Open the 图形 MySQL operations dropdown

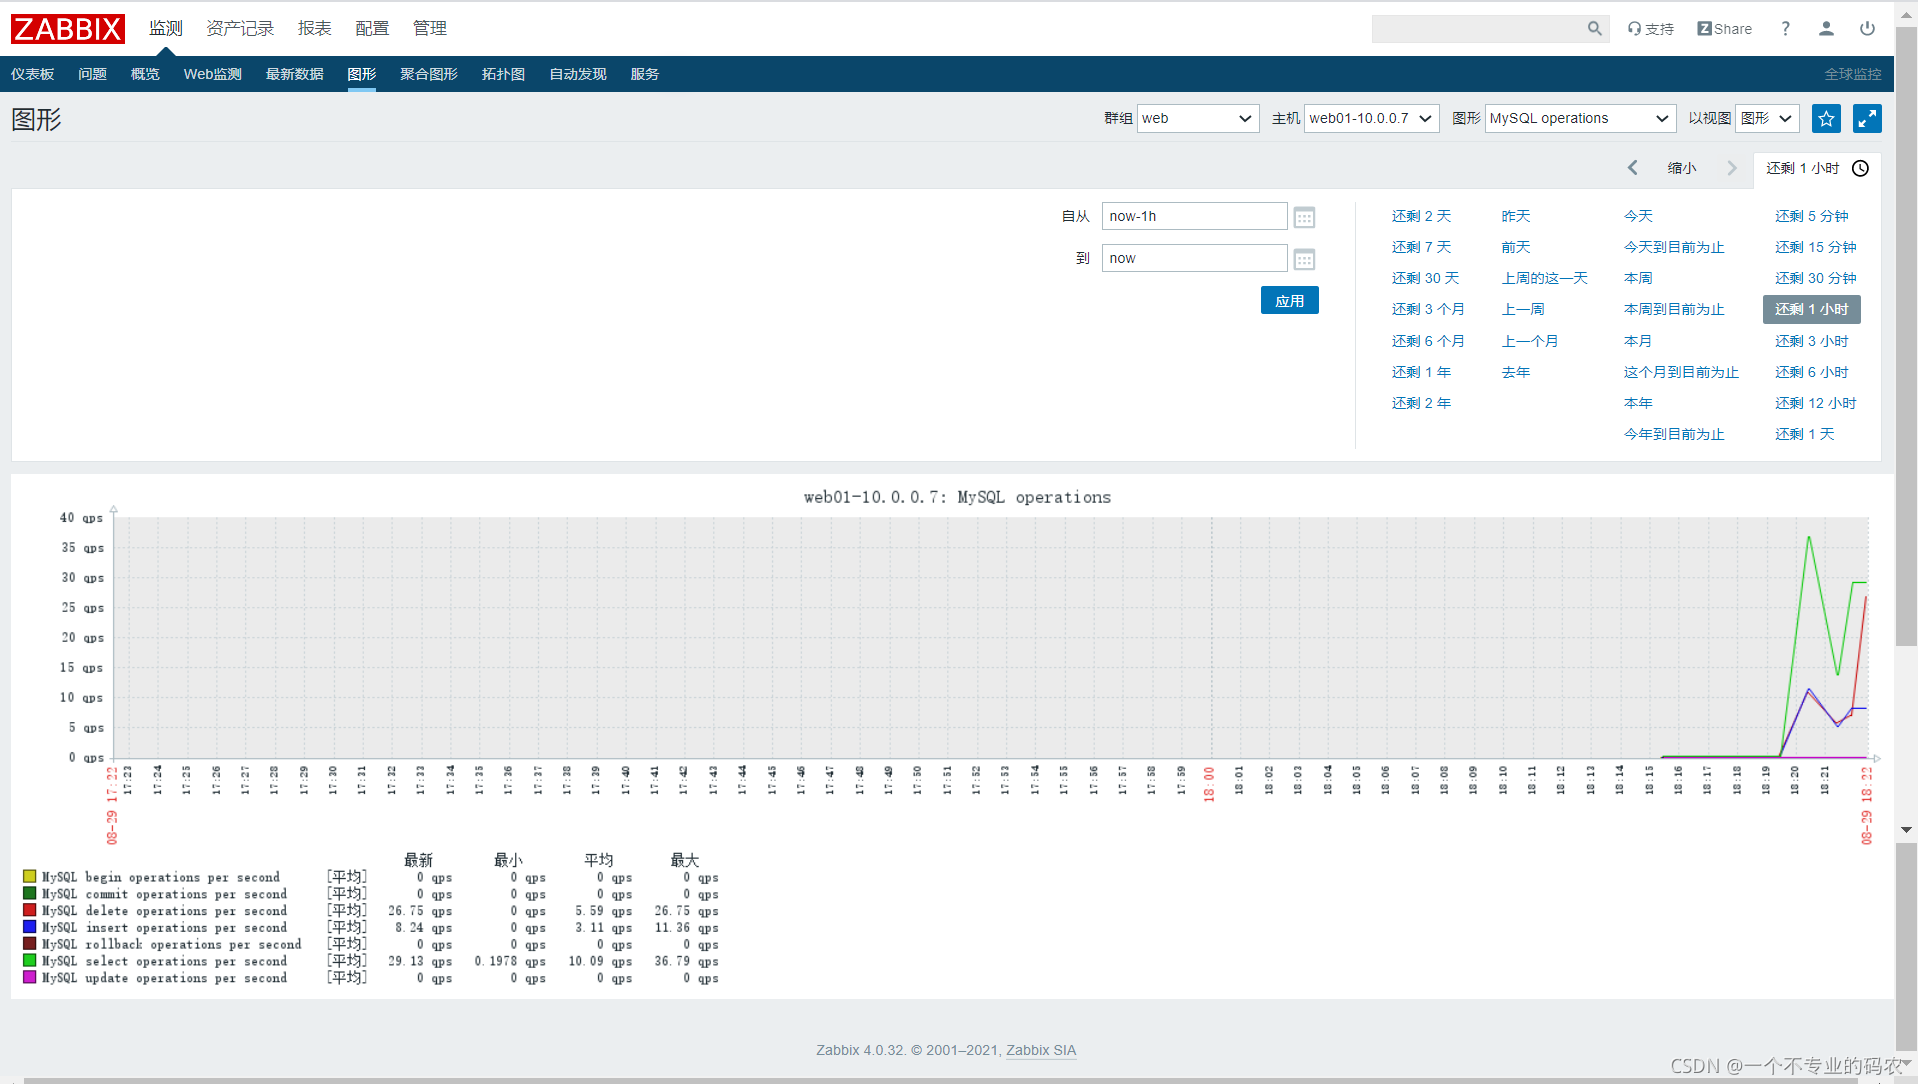[x=1580, y=118]
